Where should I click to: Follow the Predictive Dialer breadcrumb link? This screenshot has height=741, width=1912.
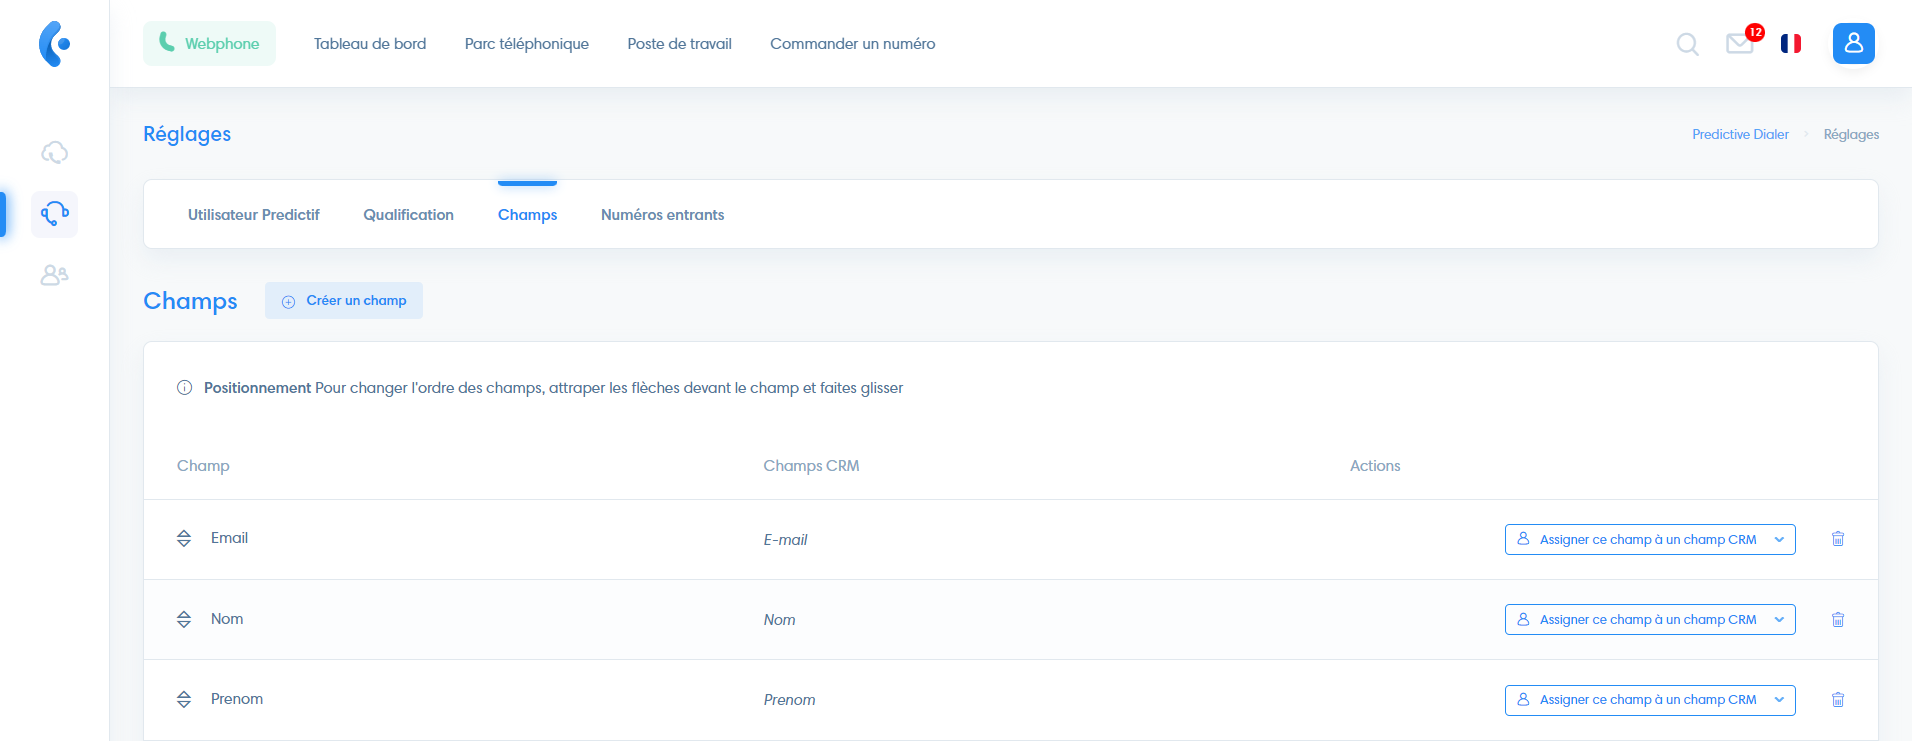coord(1740,134)
